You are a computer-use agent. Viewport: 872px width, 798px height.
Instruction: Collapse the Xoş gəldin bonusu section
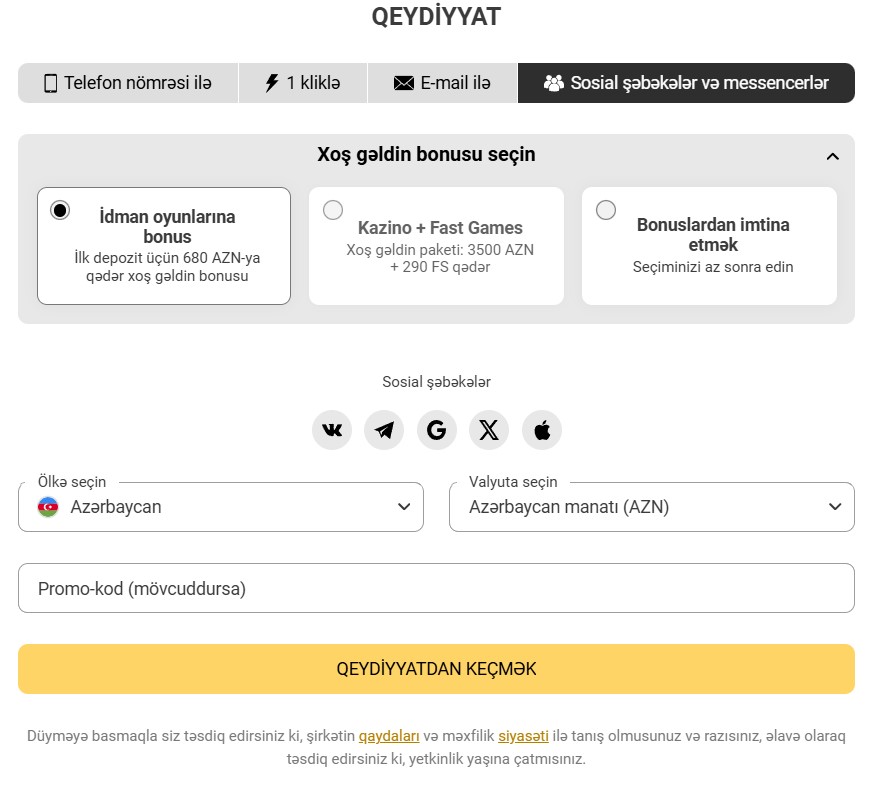pos(833,156)
